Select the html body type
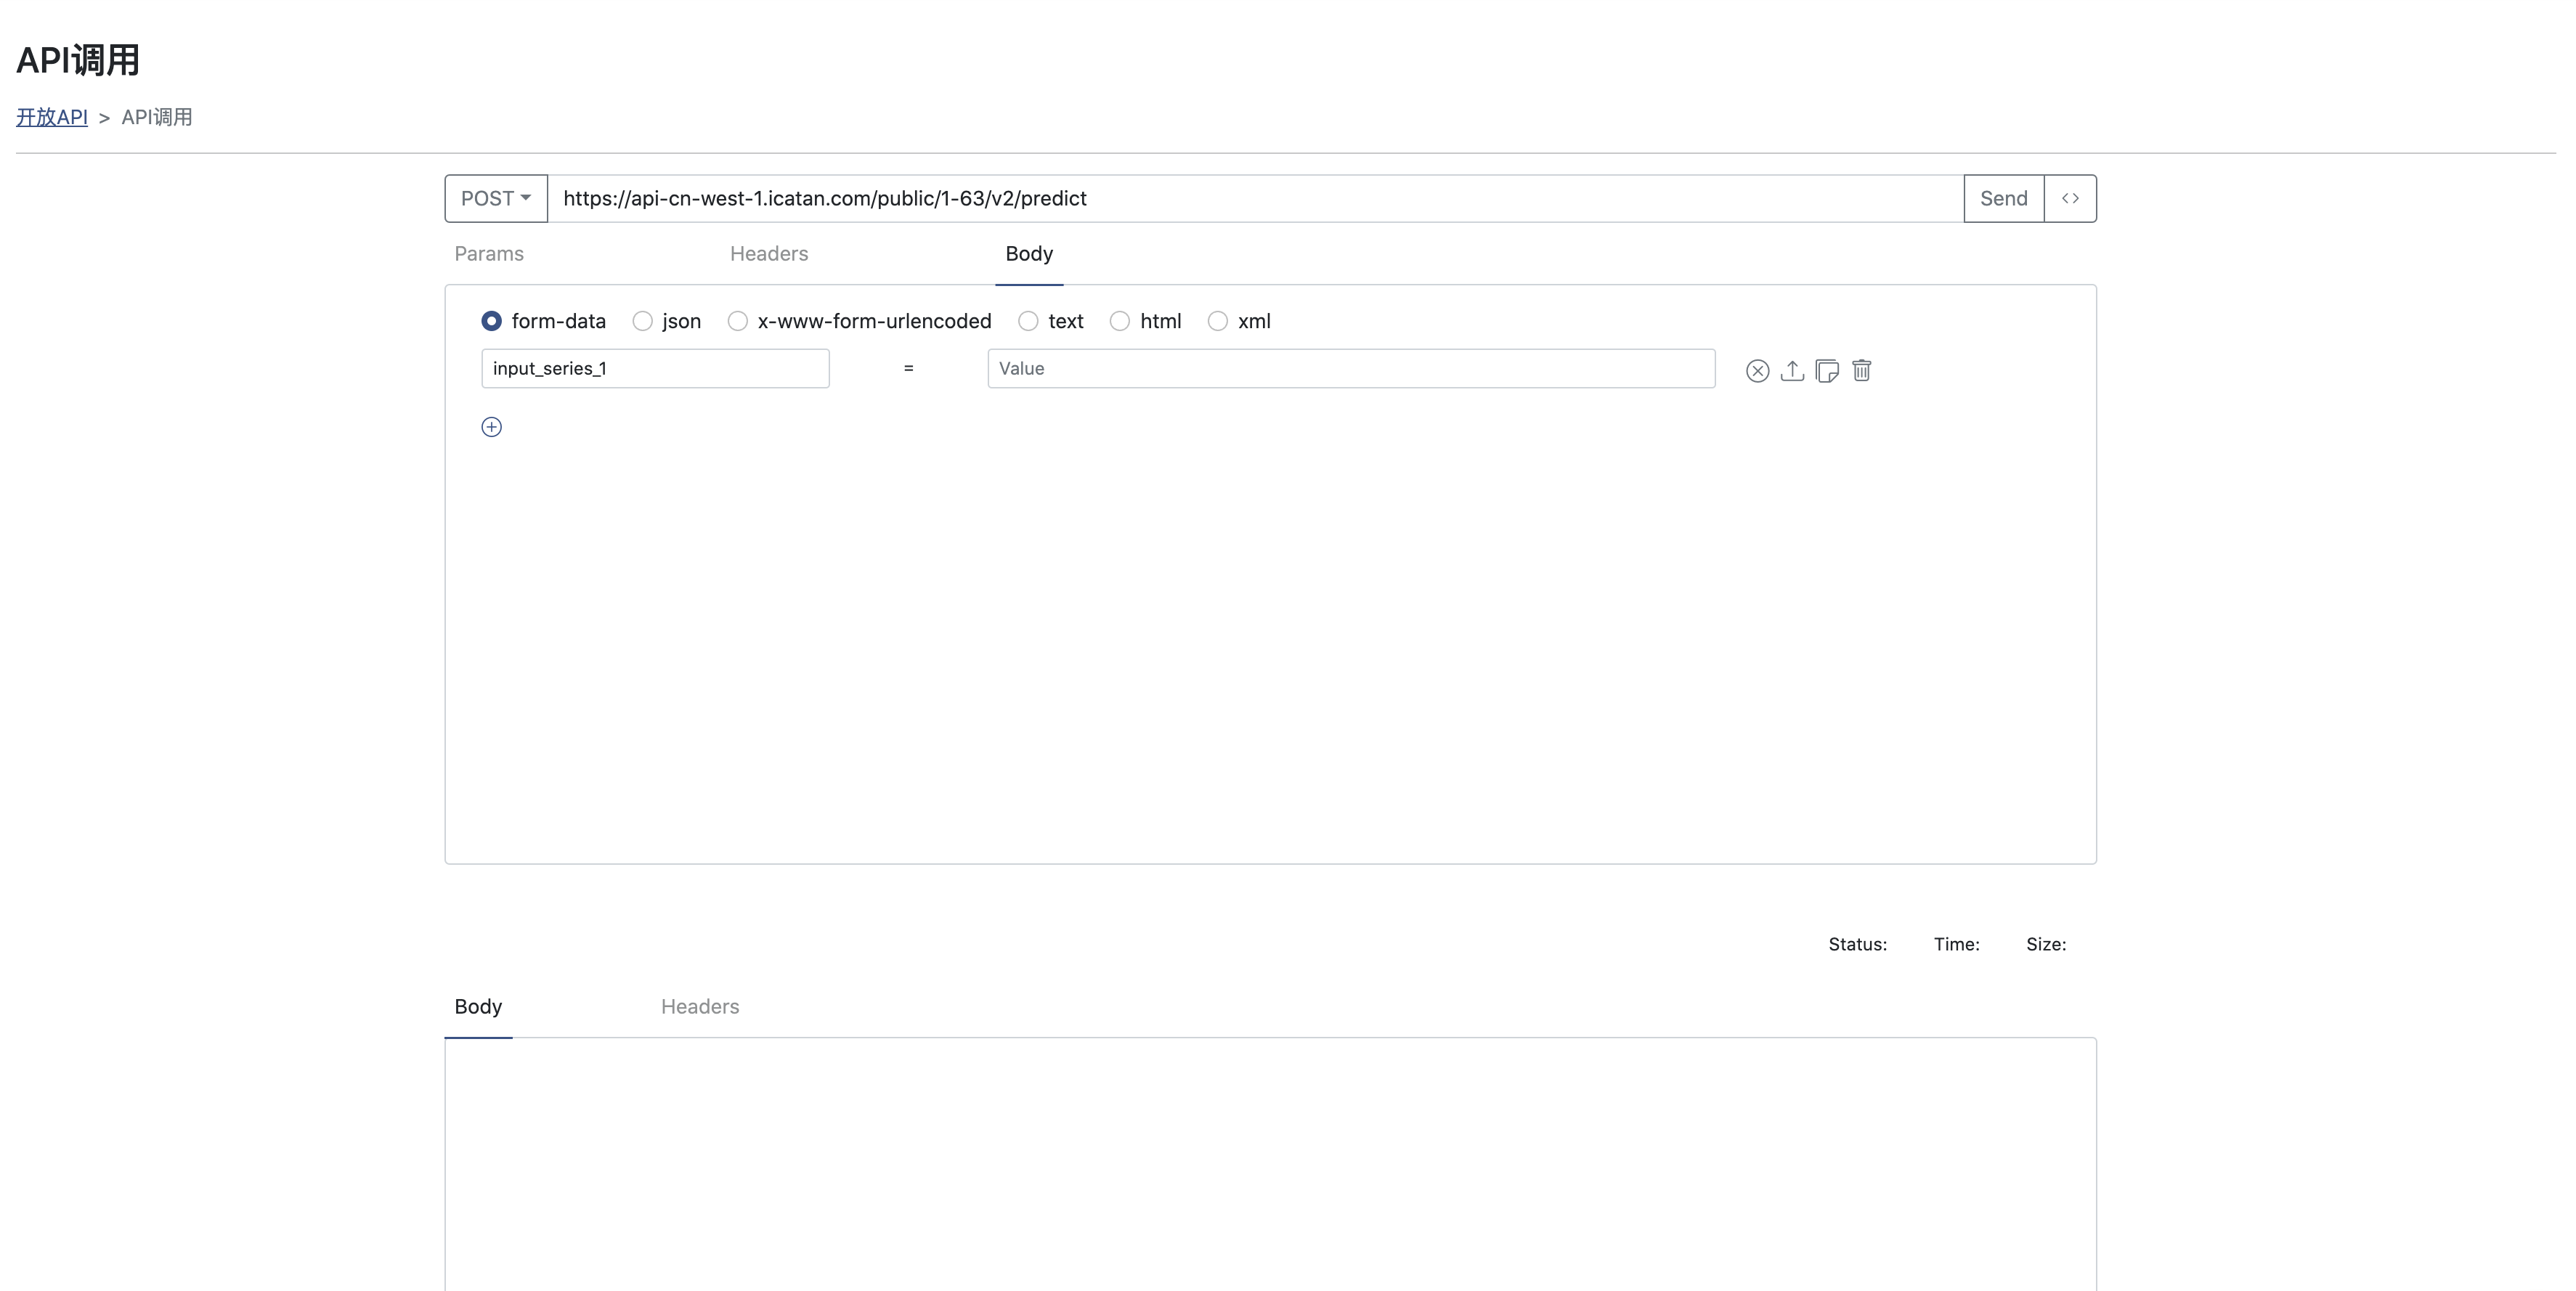This screenshot has width=2576, height=1291. tap(1120, 321)
